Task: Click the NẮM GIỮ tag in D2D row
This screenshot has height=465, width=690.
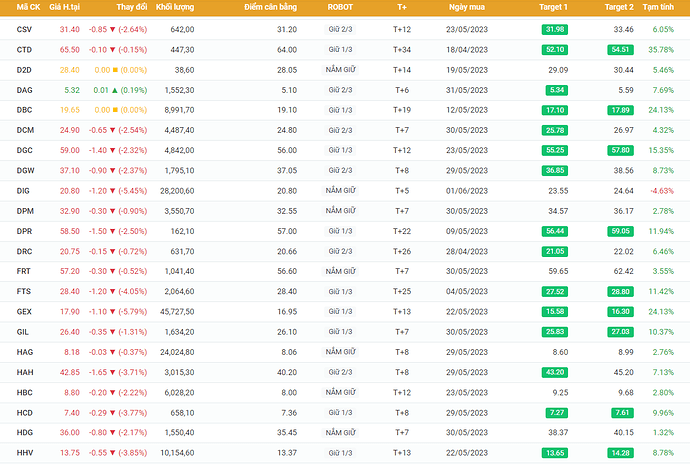Action: tap(341, 70)
